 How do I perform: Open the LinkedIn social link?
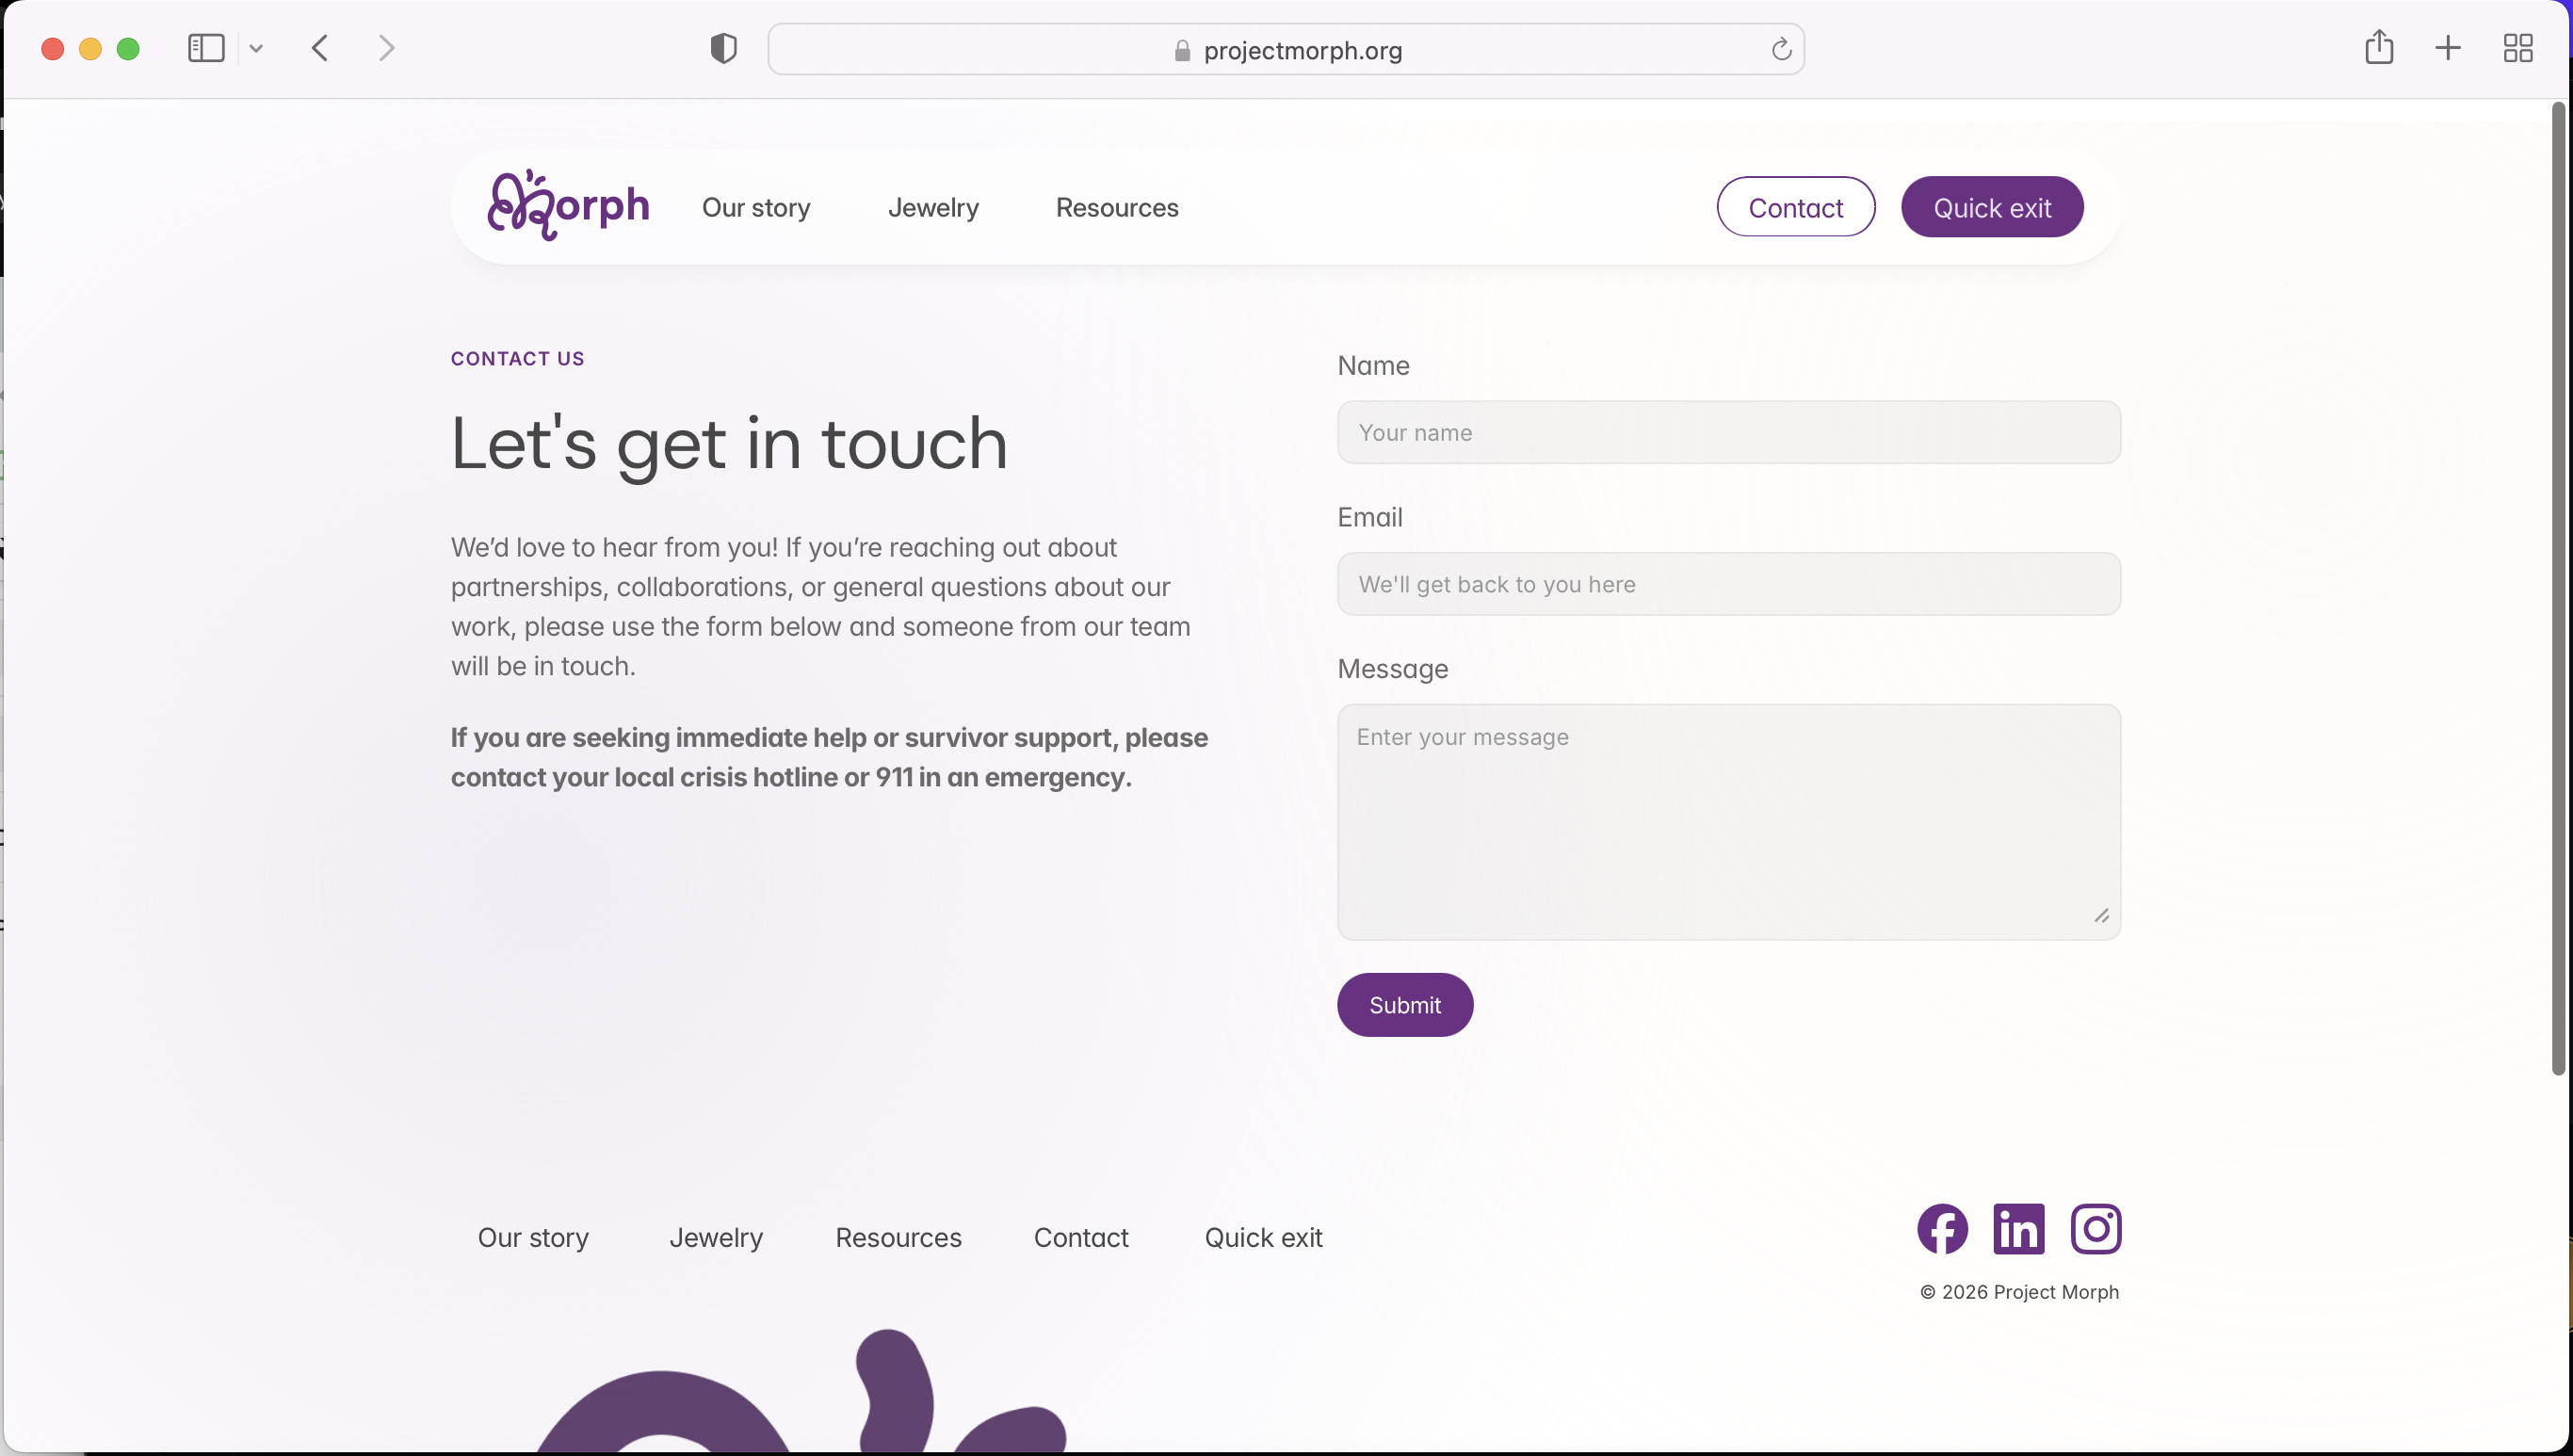2018,1229
